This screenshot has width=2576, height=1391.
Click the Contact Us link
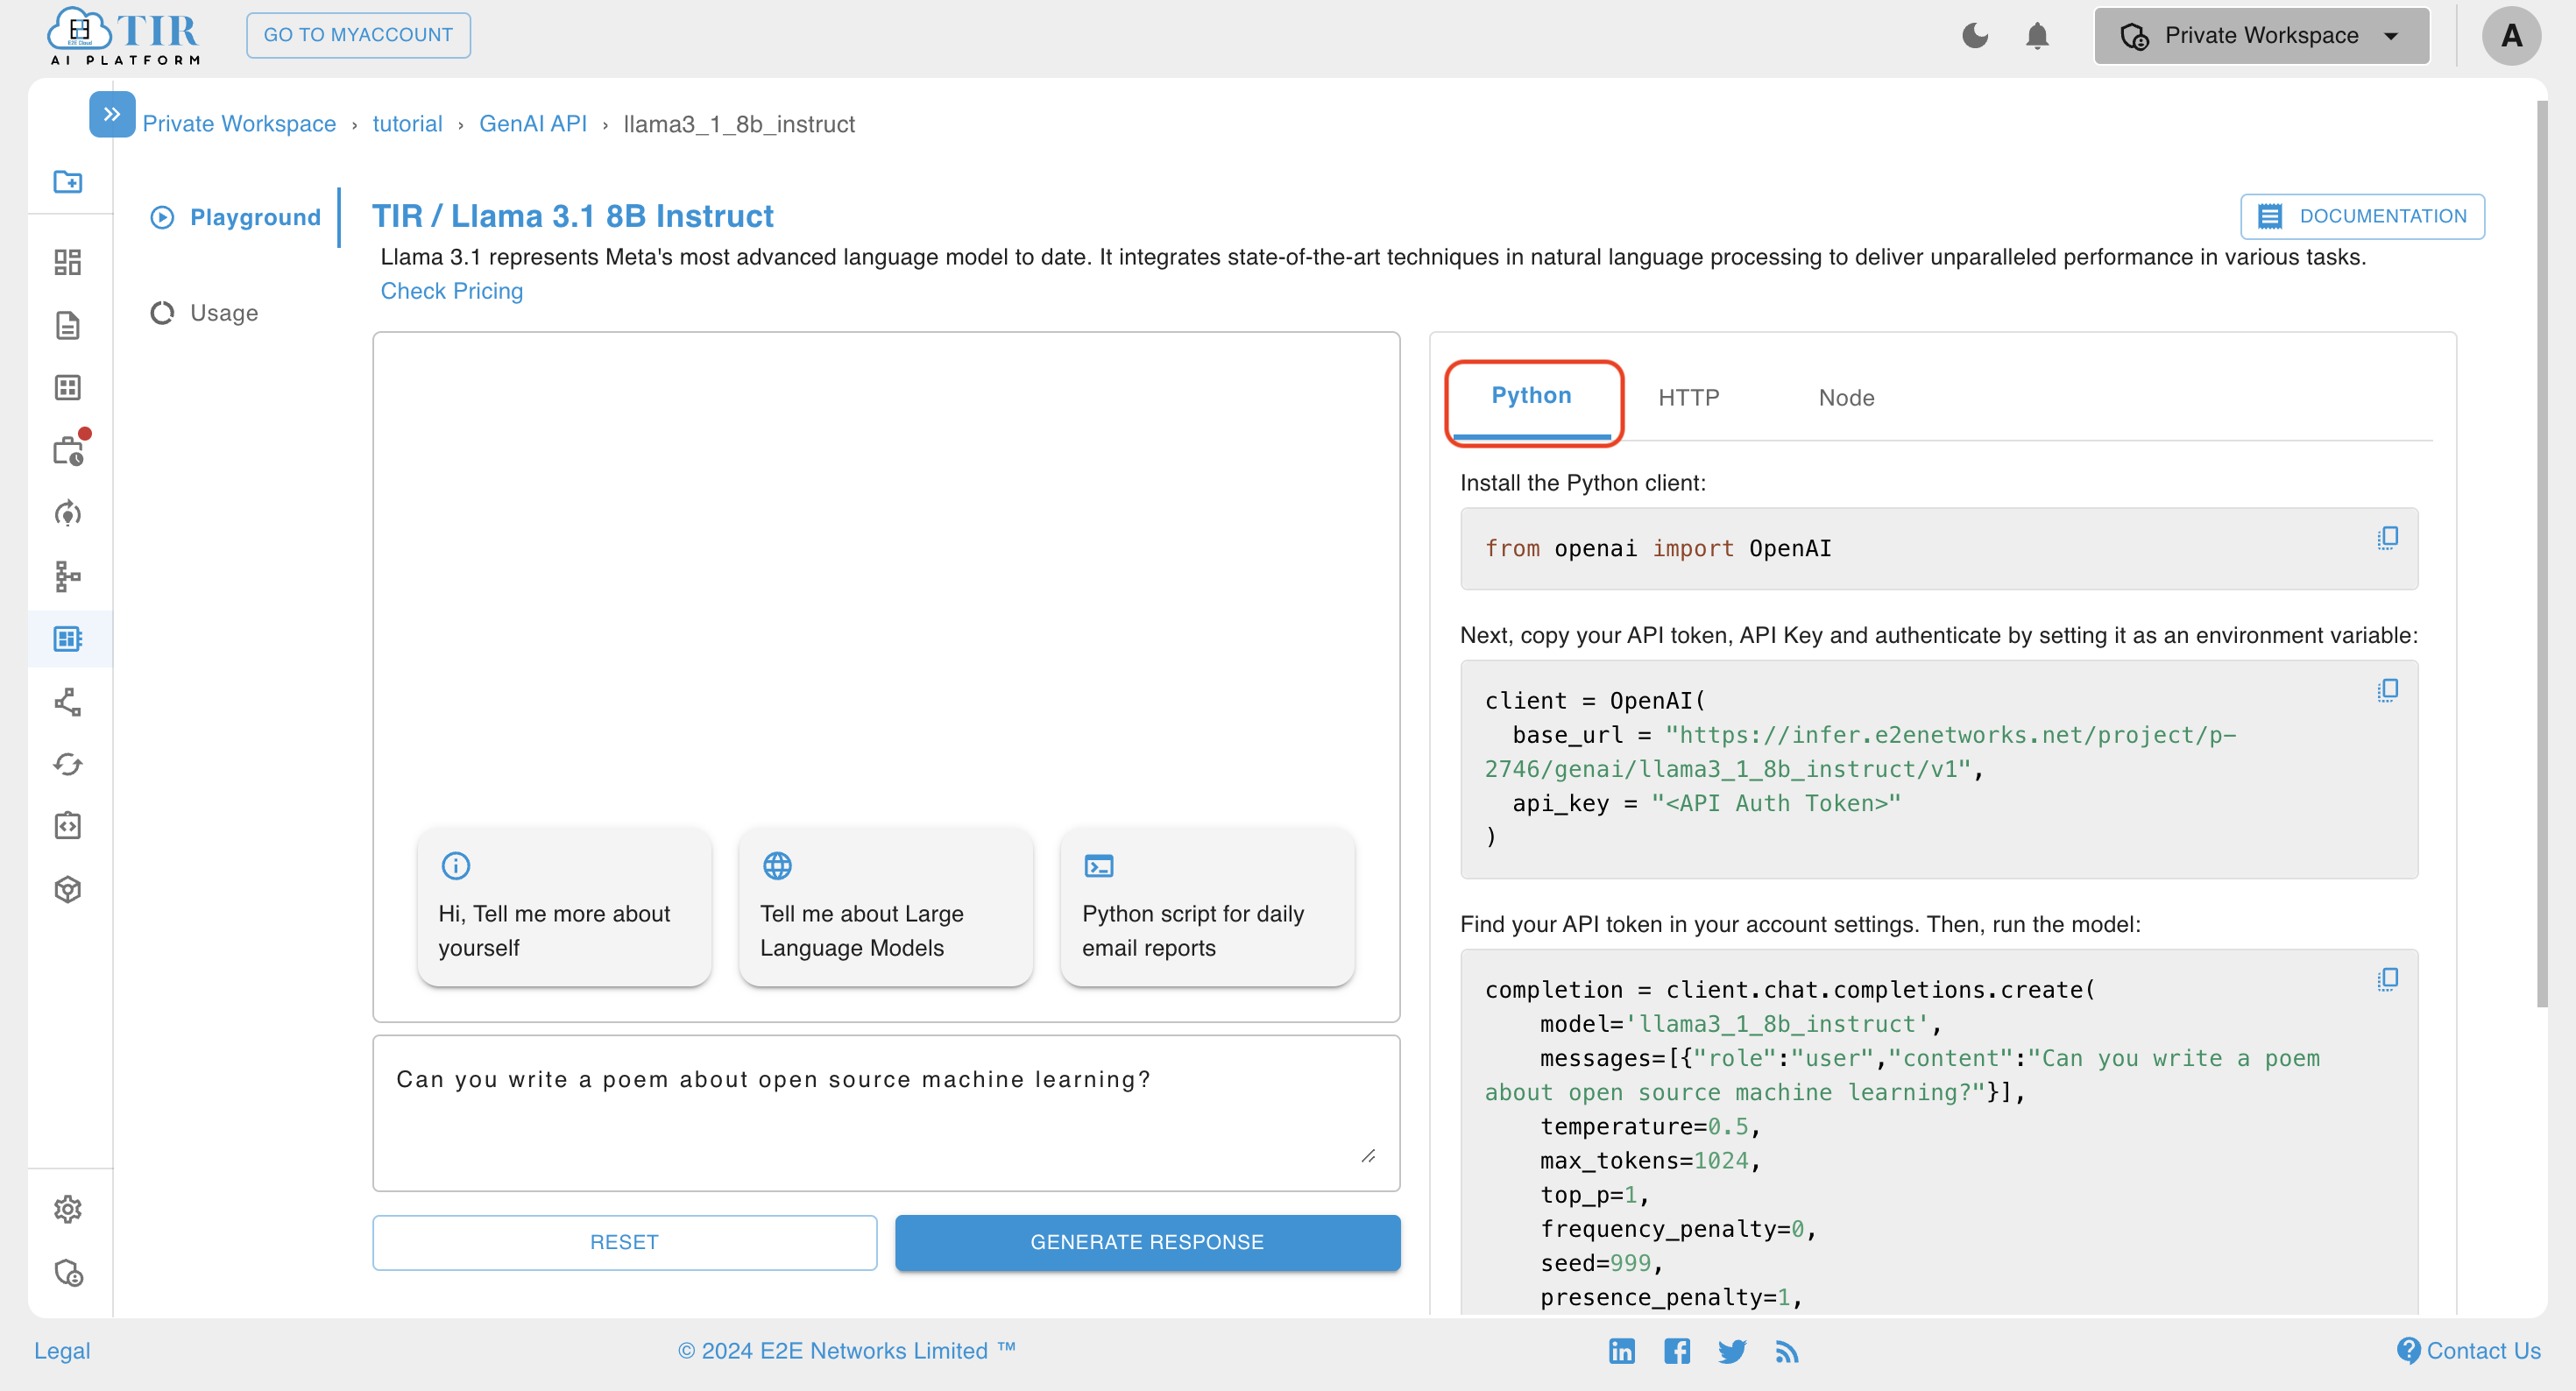point(2469,1351)
